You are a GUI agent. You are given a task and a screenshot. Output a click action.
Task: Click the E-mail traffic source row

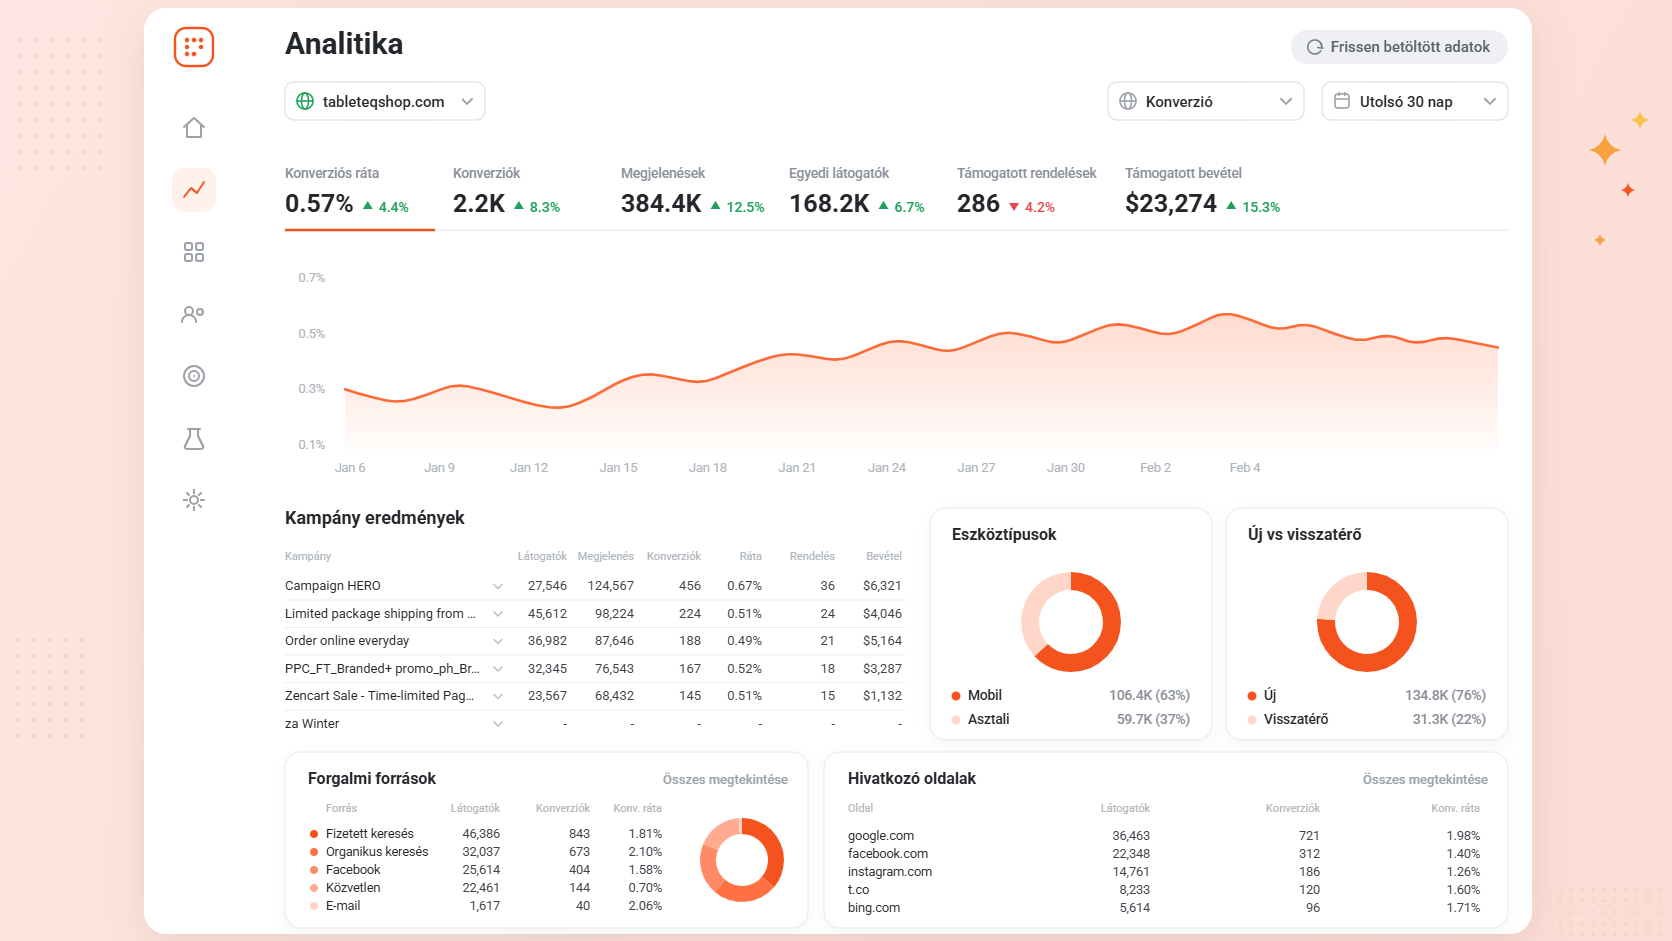pos(486,906)
